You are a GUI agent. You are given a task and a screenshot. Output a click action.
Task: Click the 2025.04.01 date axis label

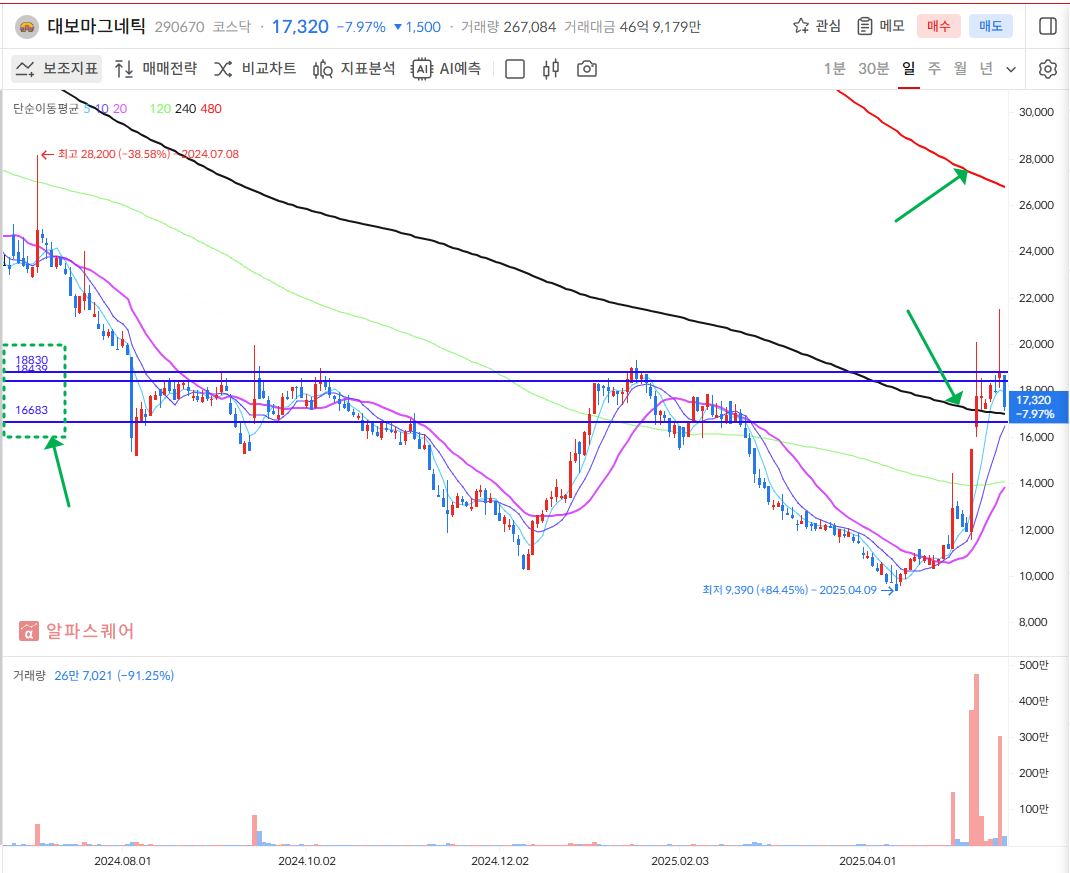[868, 861]
